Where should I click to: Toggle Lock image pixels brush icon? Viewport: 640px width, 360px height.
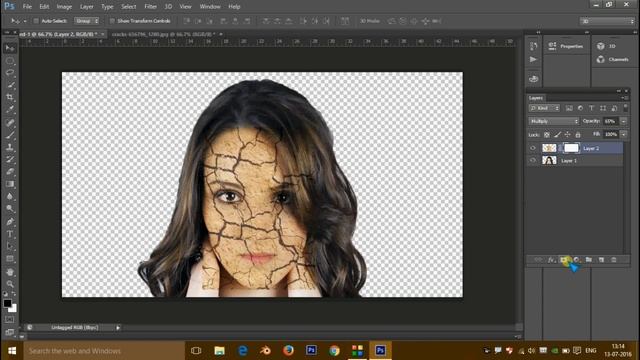point(557,134)
